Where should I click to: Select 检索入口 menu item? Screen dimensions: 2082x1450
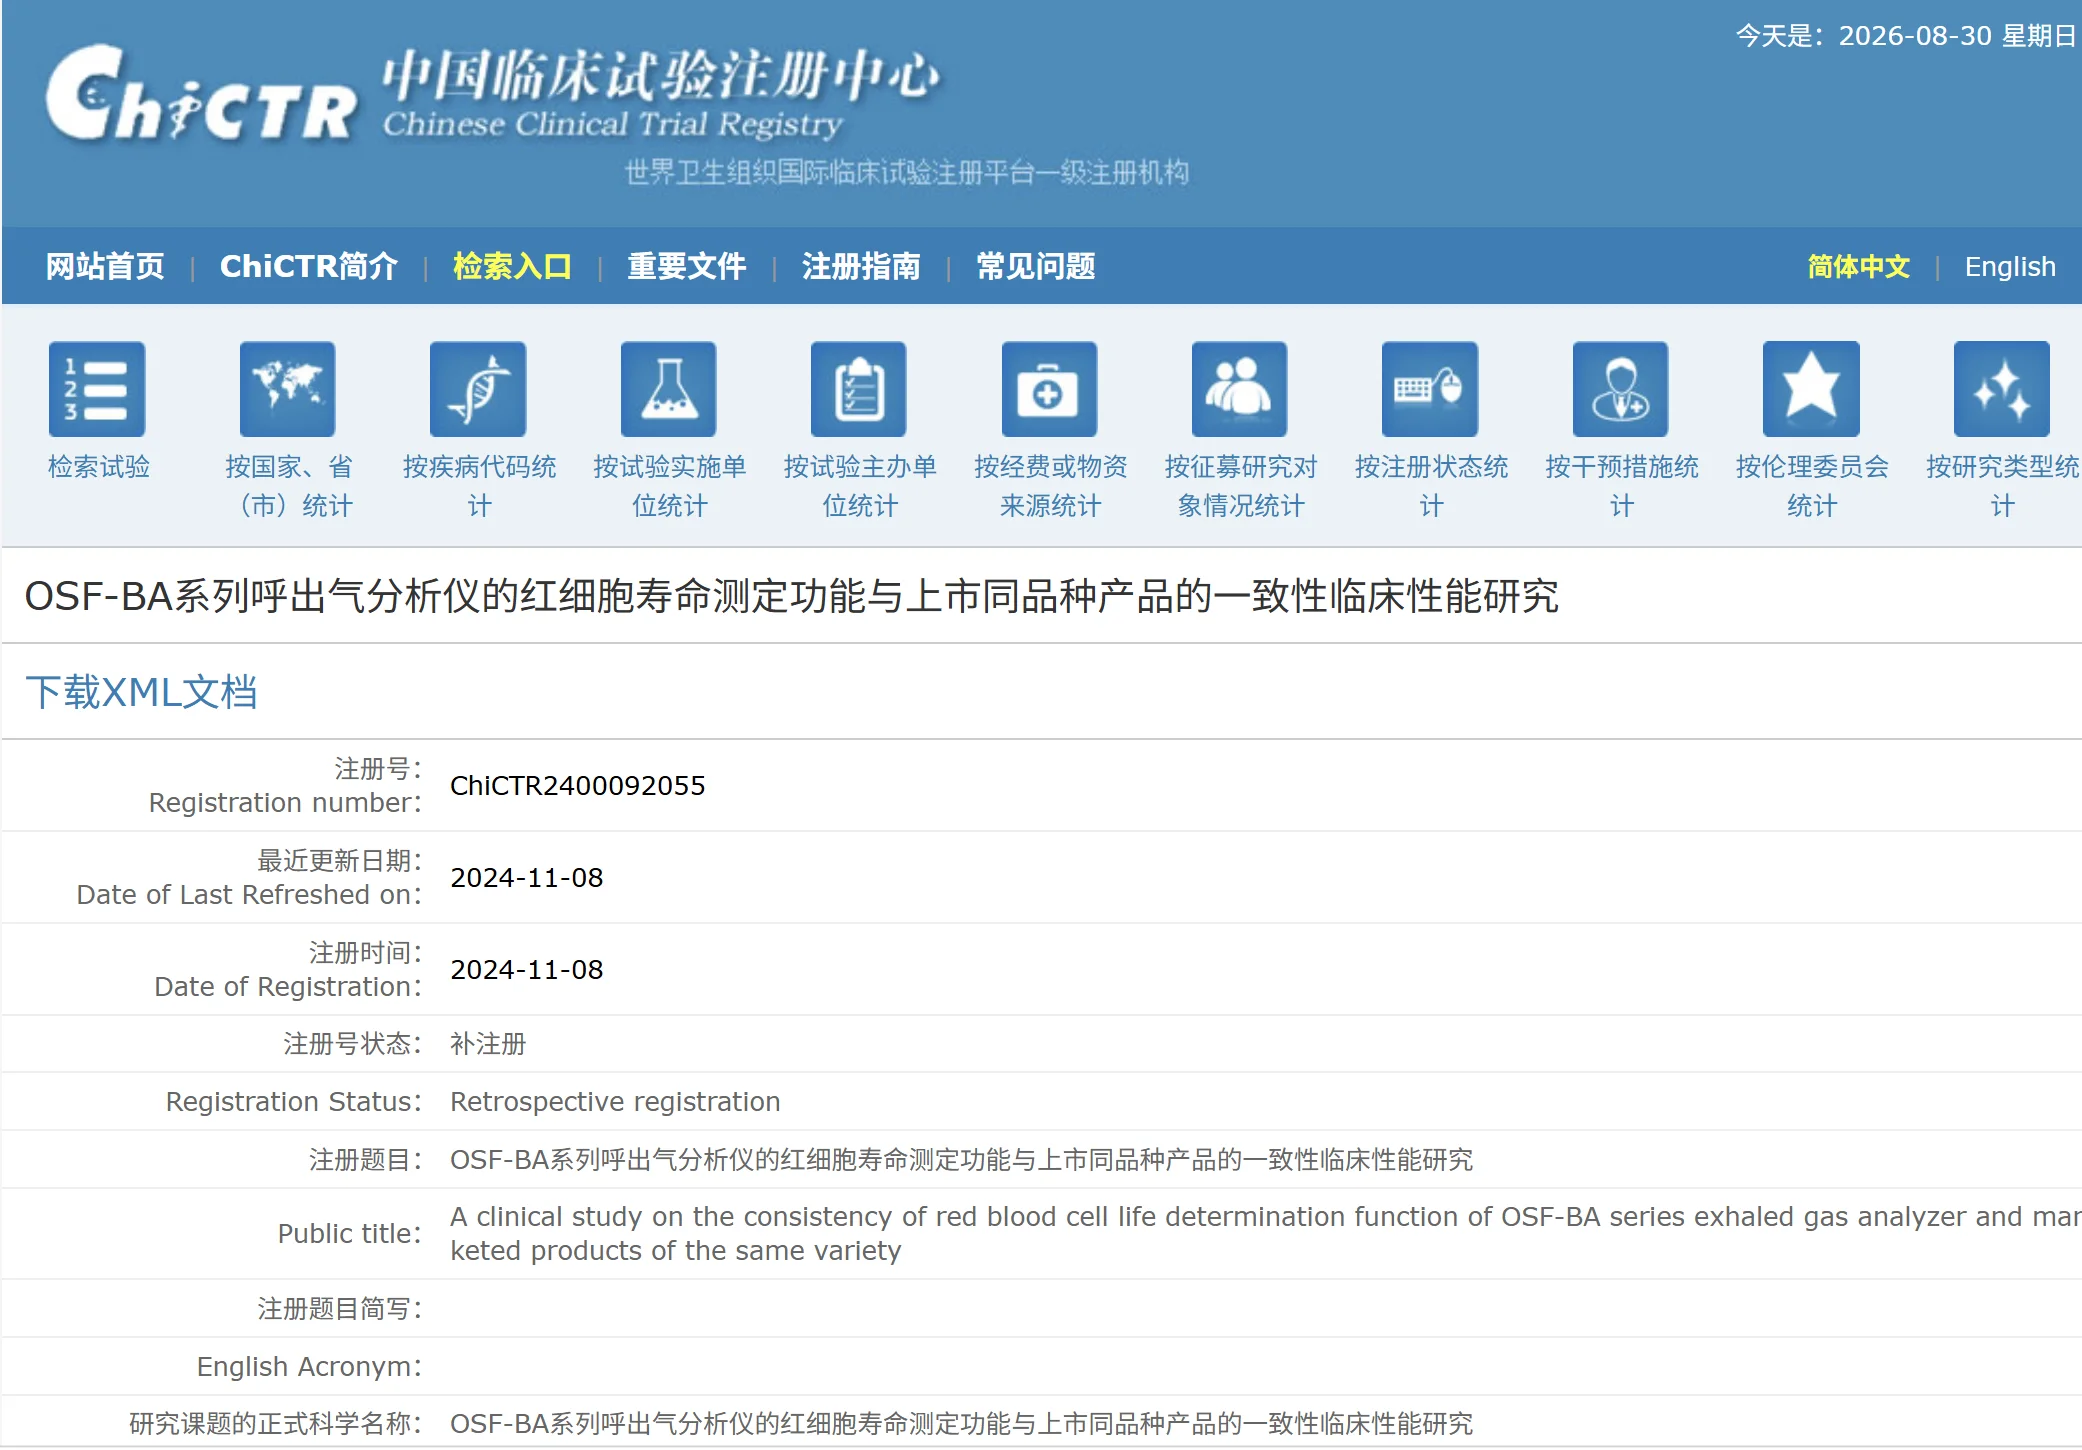pyautogui.click(x=512, y=266)
